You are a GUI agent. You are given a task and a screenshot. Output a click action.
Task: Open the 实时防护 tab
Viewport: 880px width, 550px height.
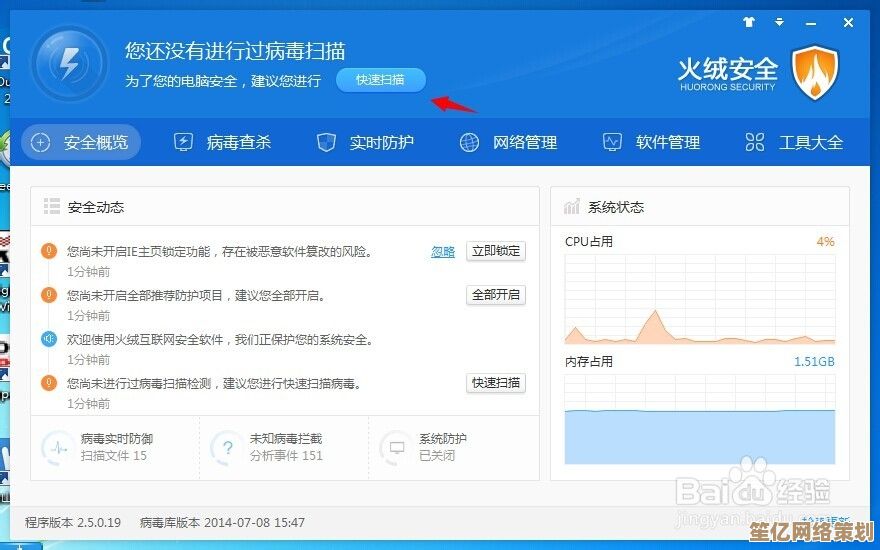pos(365,142)
